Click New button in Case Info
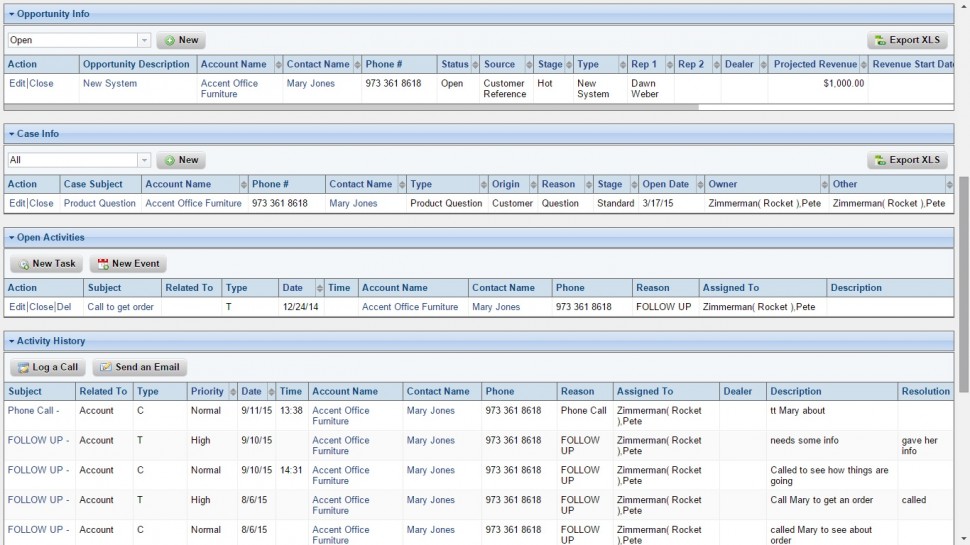This screenshot has width=970, height=545. click(x=181, y=160)
